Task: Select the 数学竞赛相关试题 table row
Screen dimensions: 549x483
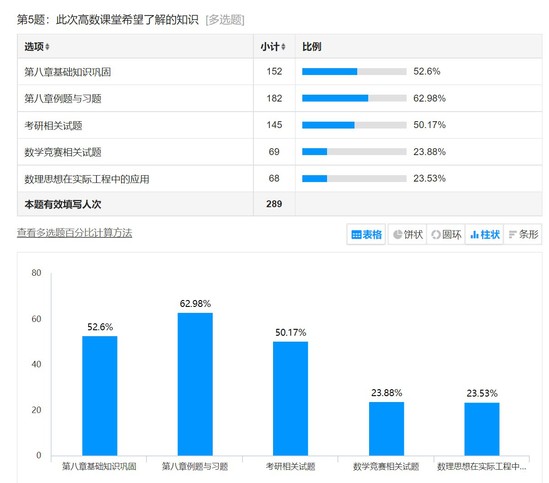Action: click(280, 152)
